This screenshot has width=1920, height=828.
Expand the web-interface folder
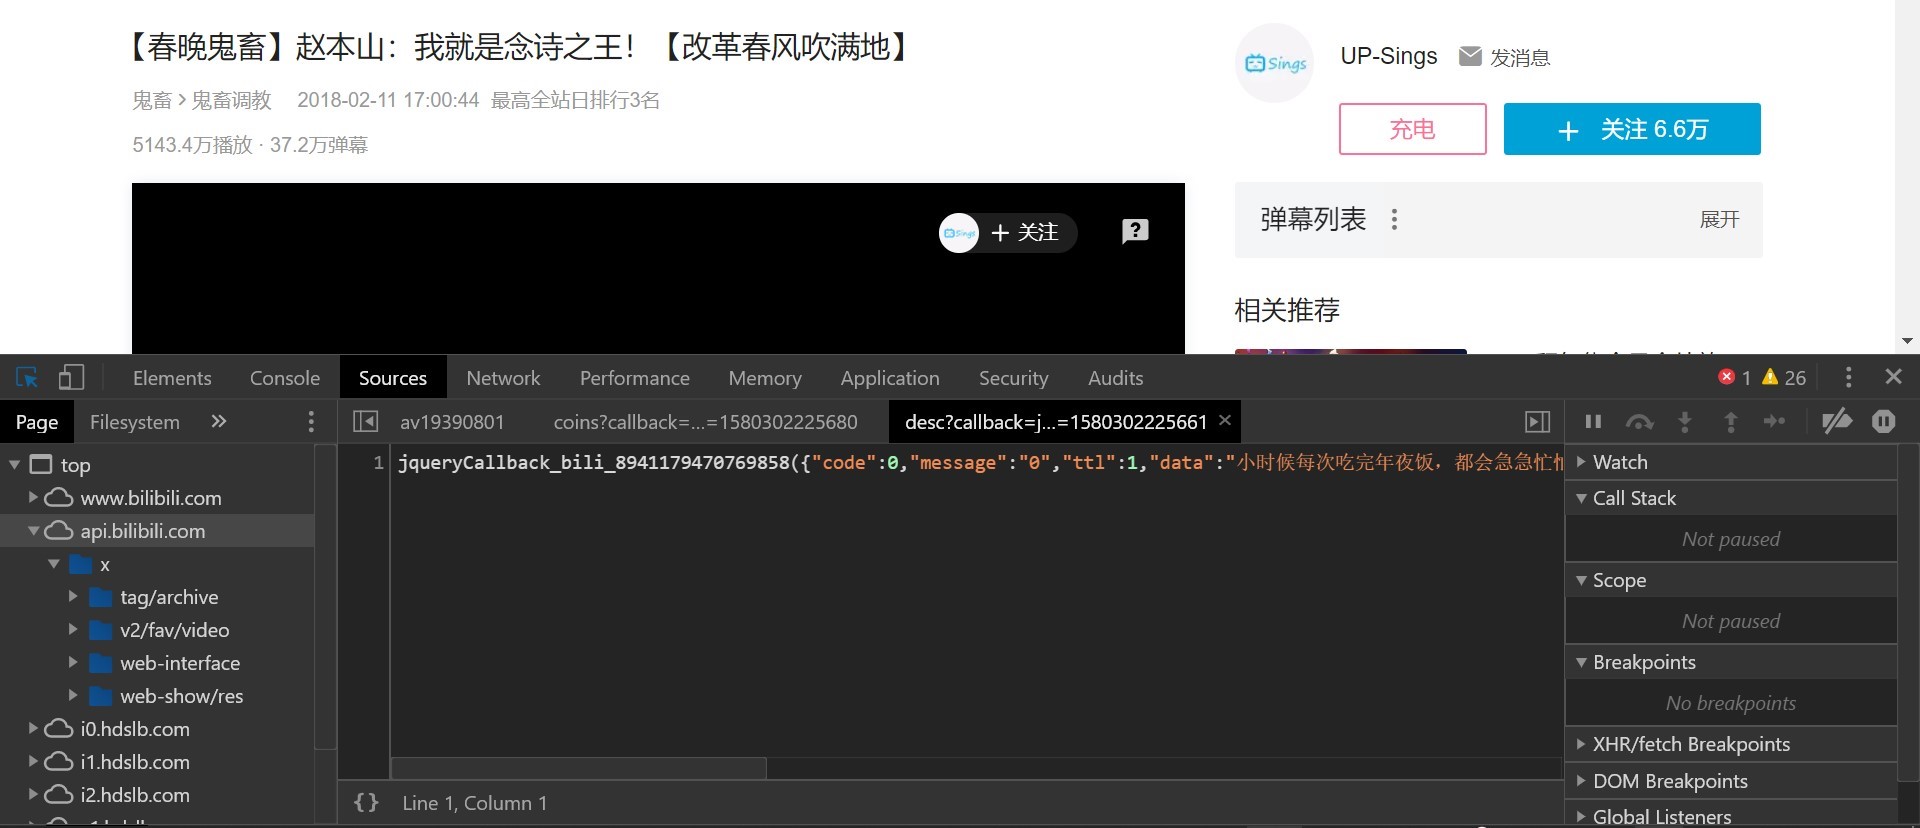73,662
